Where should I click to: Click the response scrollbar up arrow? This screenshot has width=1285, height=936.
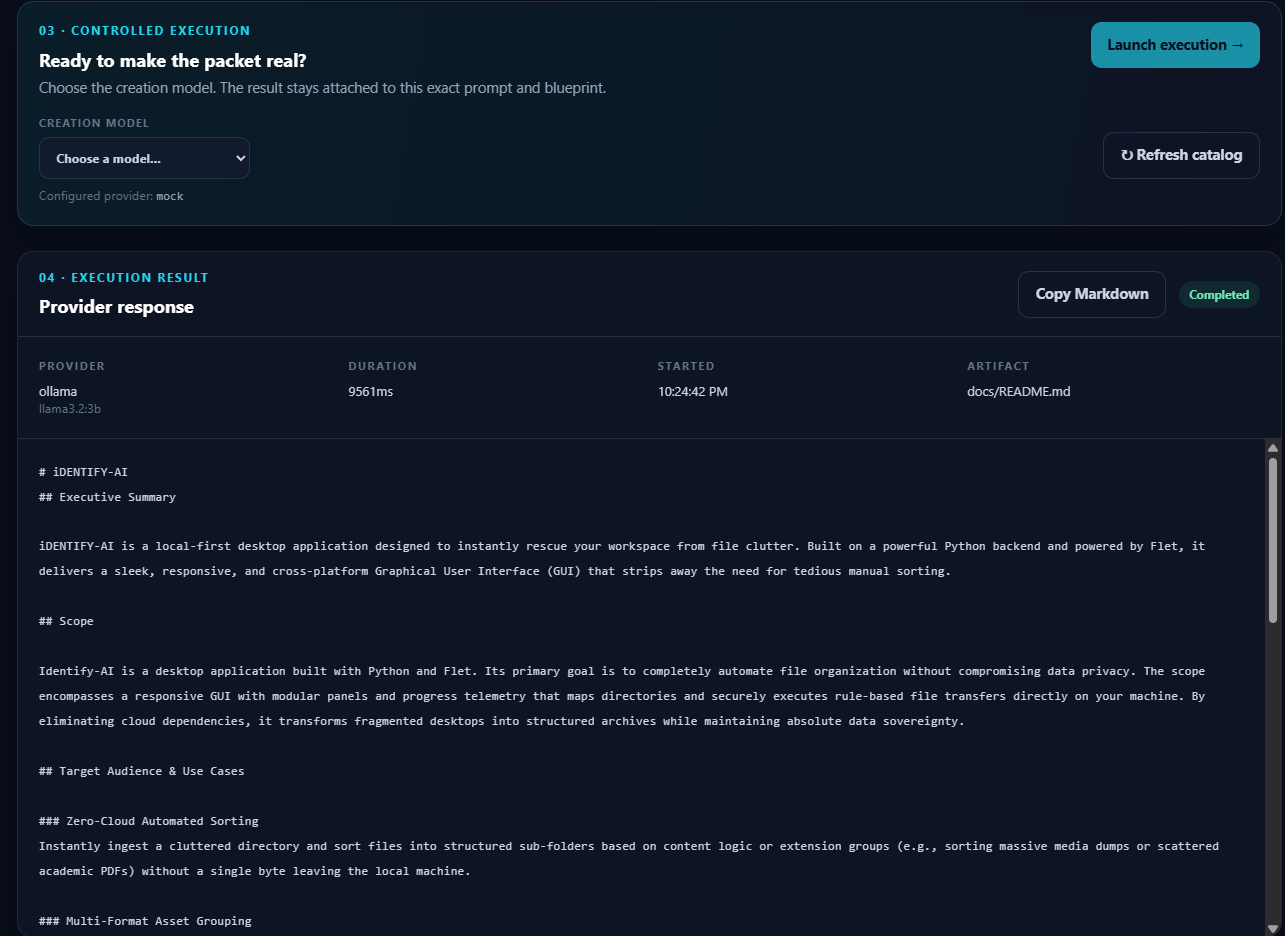(1273, 447)
